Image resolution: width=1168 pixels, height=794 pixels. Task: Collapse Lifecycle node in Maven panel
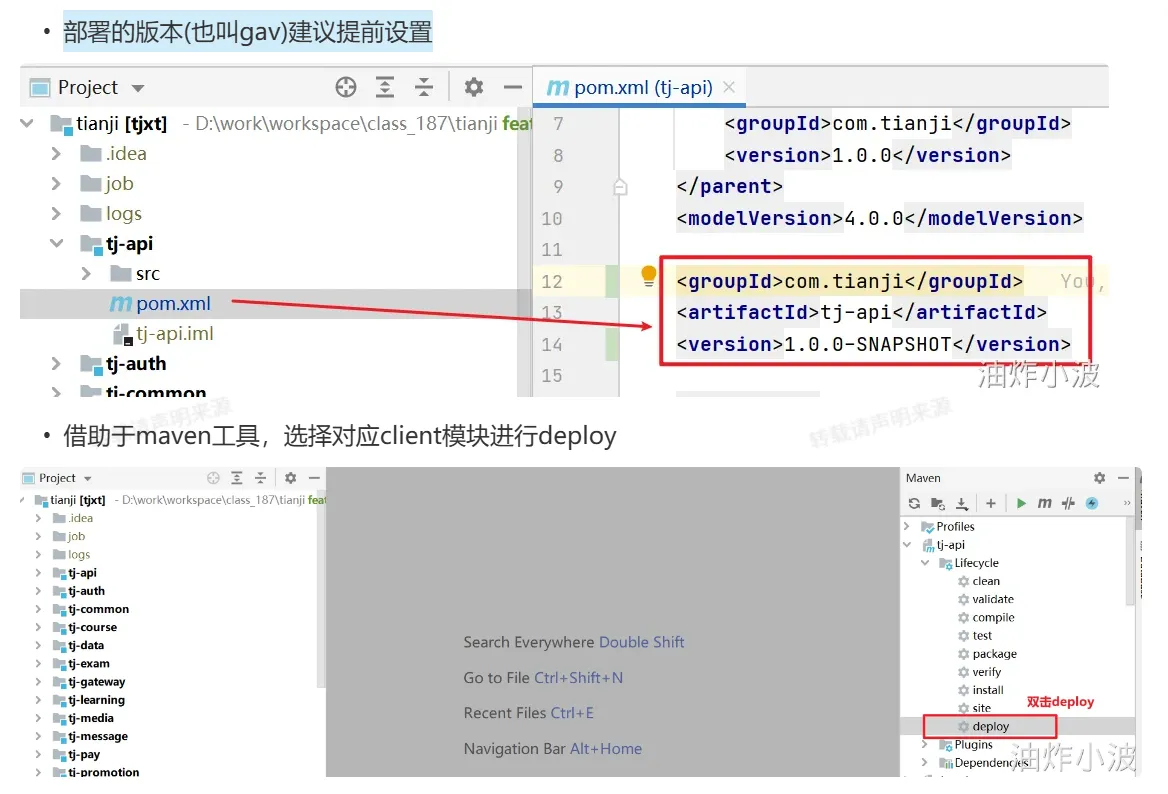tap(924, 562)
